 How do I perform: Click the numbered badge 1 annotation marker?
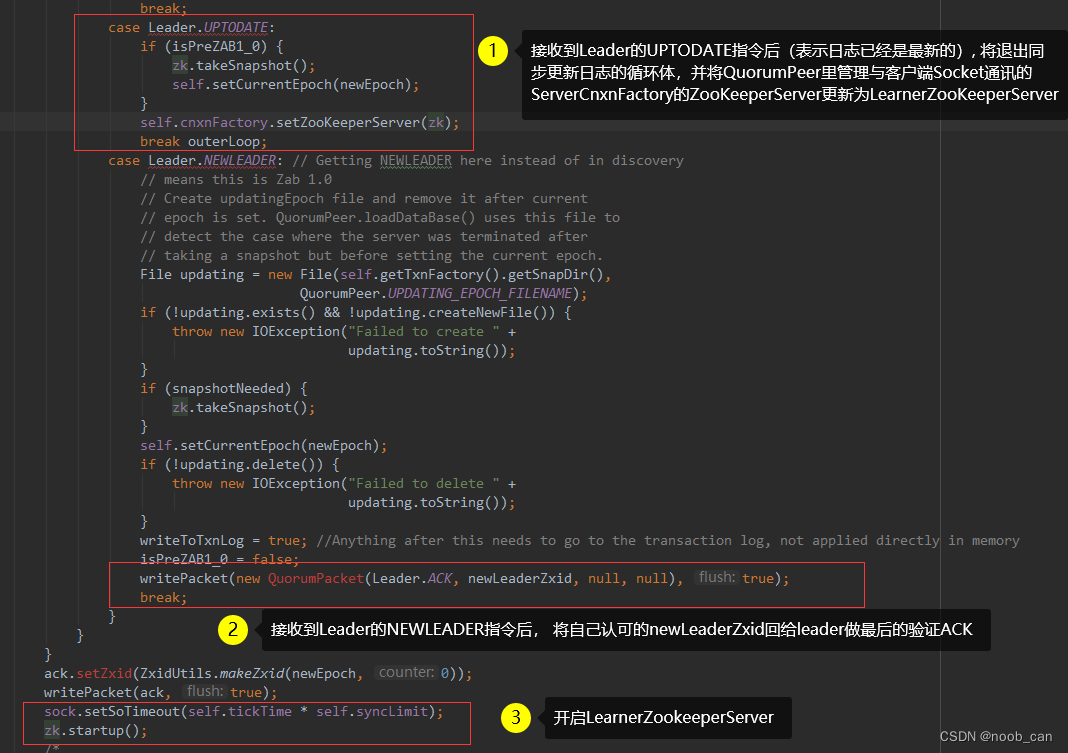tap(493, 50)
